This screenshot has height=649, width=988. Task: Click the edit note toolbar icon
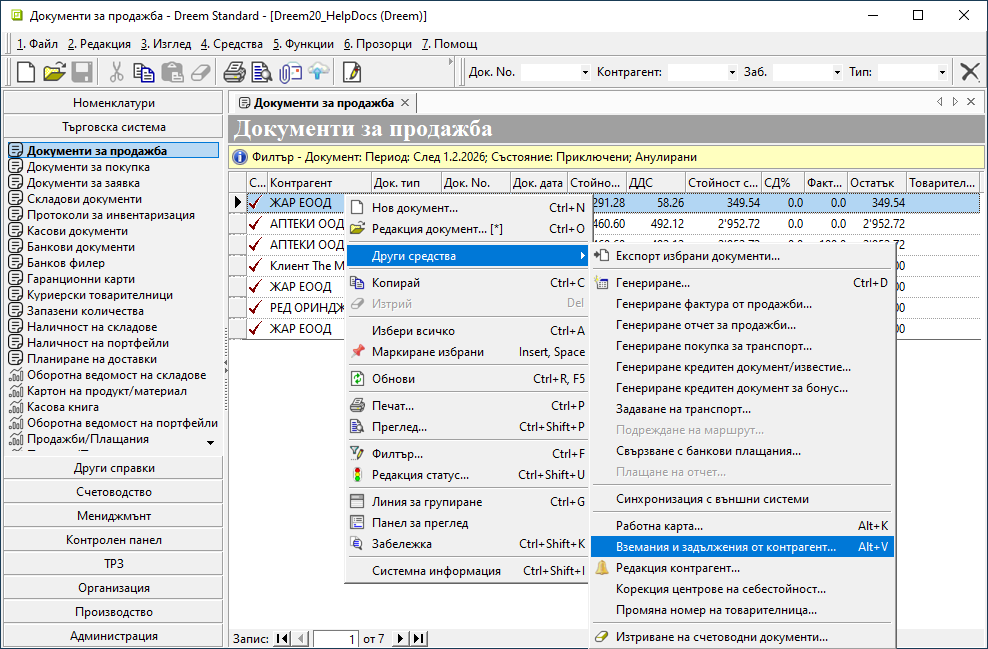pyautogui.click(x=352, y=72)
